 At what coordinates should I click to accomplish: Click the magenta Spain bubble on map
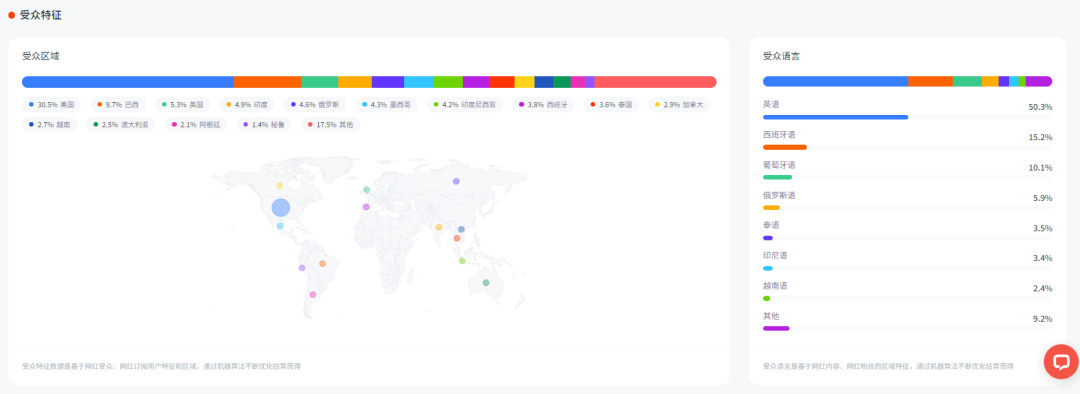pos(366,207)
